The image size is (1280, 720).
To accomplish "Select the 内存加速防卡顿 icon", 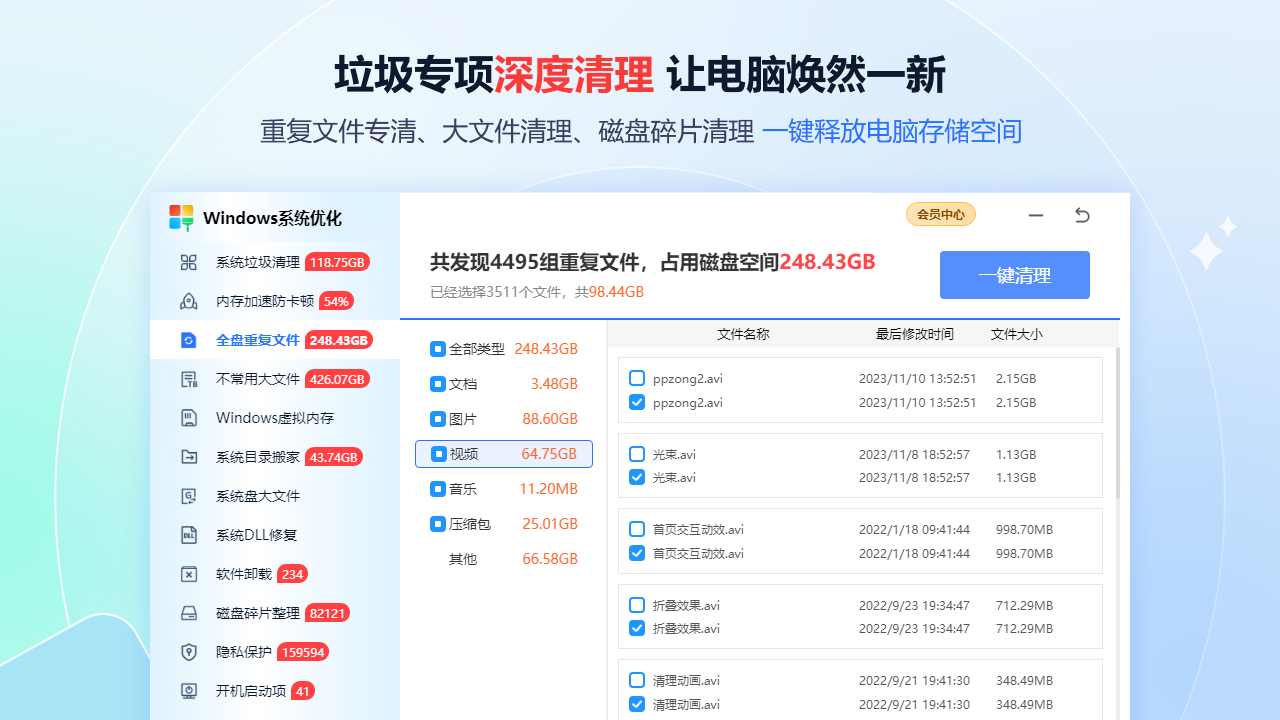I will (188, 300).
